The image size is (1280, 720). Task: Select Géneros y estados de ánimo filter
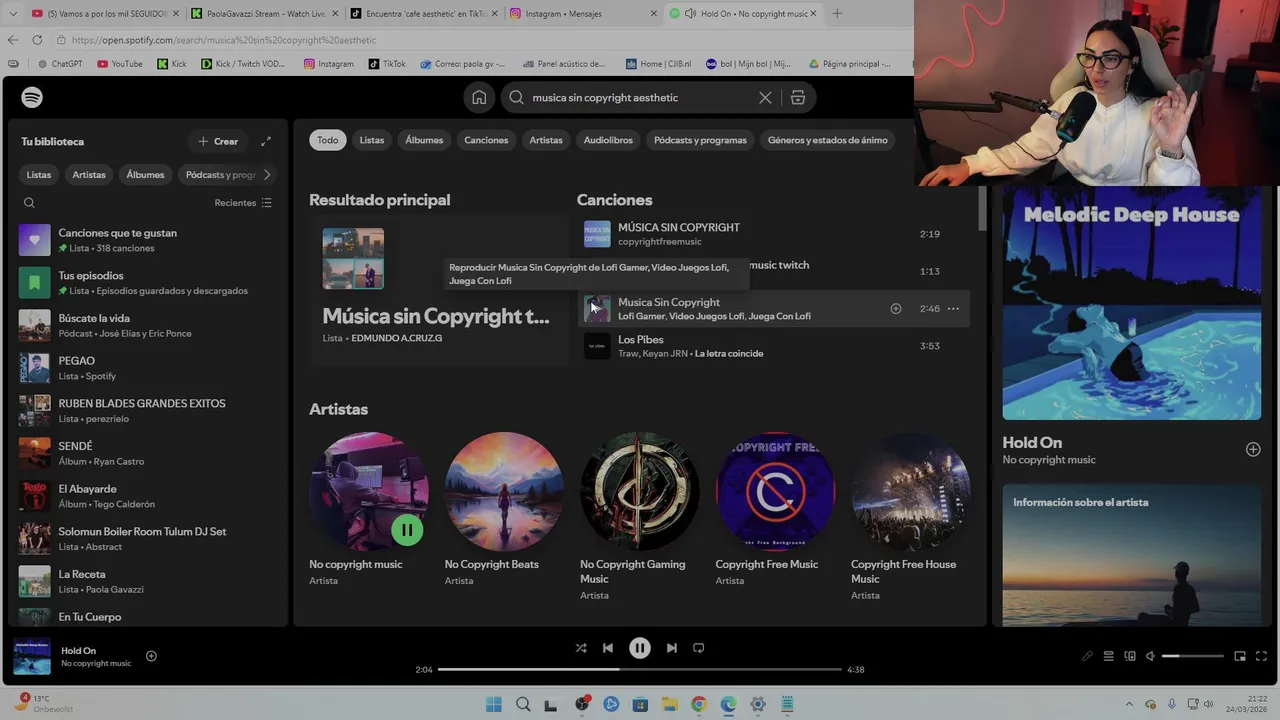tap(827, 140)
